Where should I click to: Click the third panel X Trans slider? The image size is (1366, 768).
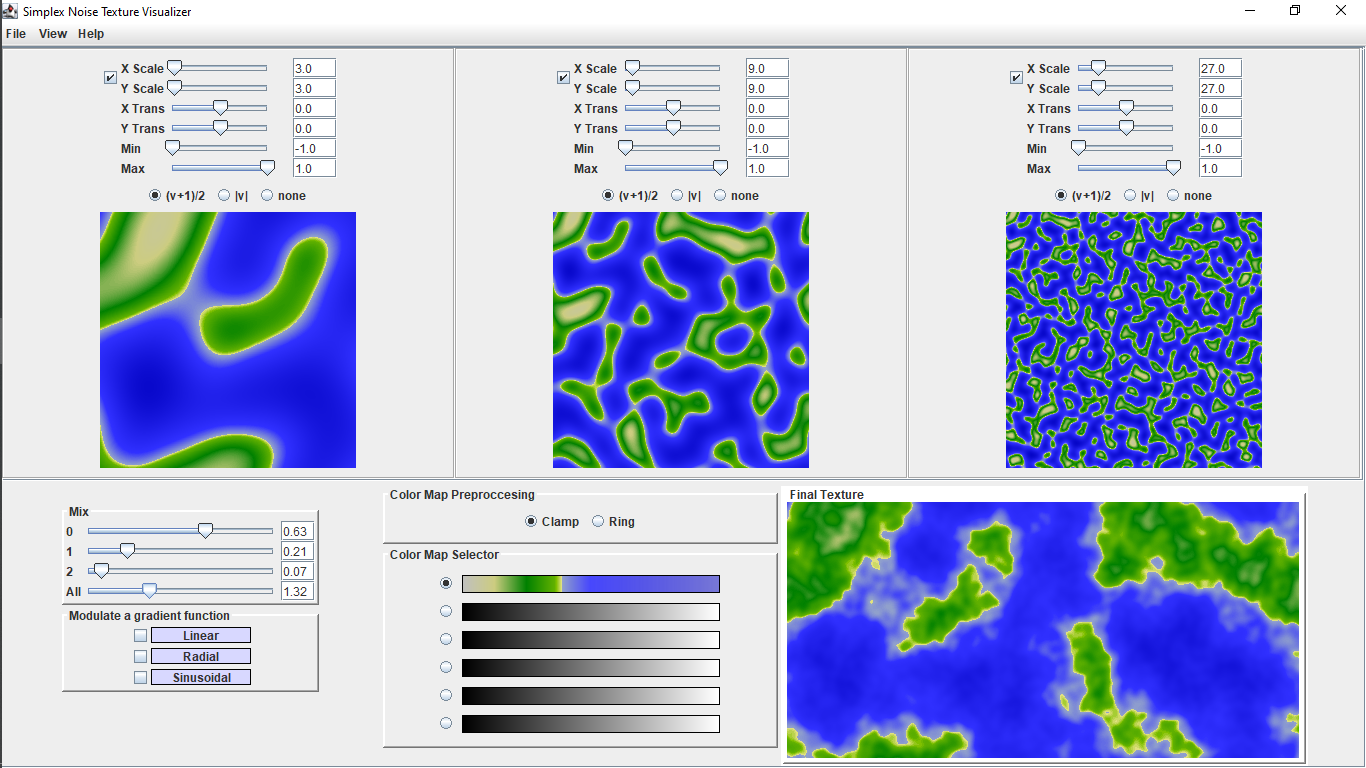(1125, 108)
